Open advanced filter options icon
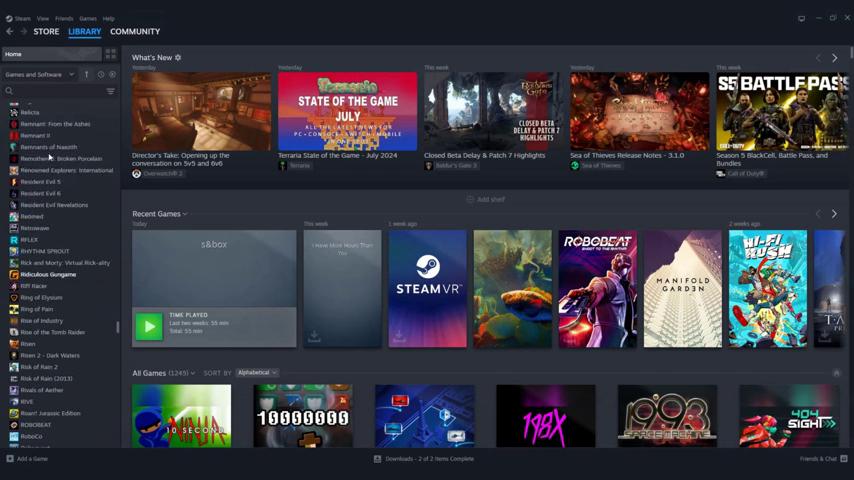854x480 pixels. 110,91
